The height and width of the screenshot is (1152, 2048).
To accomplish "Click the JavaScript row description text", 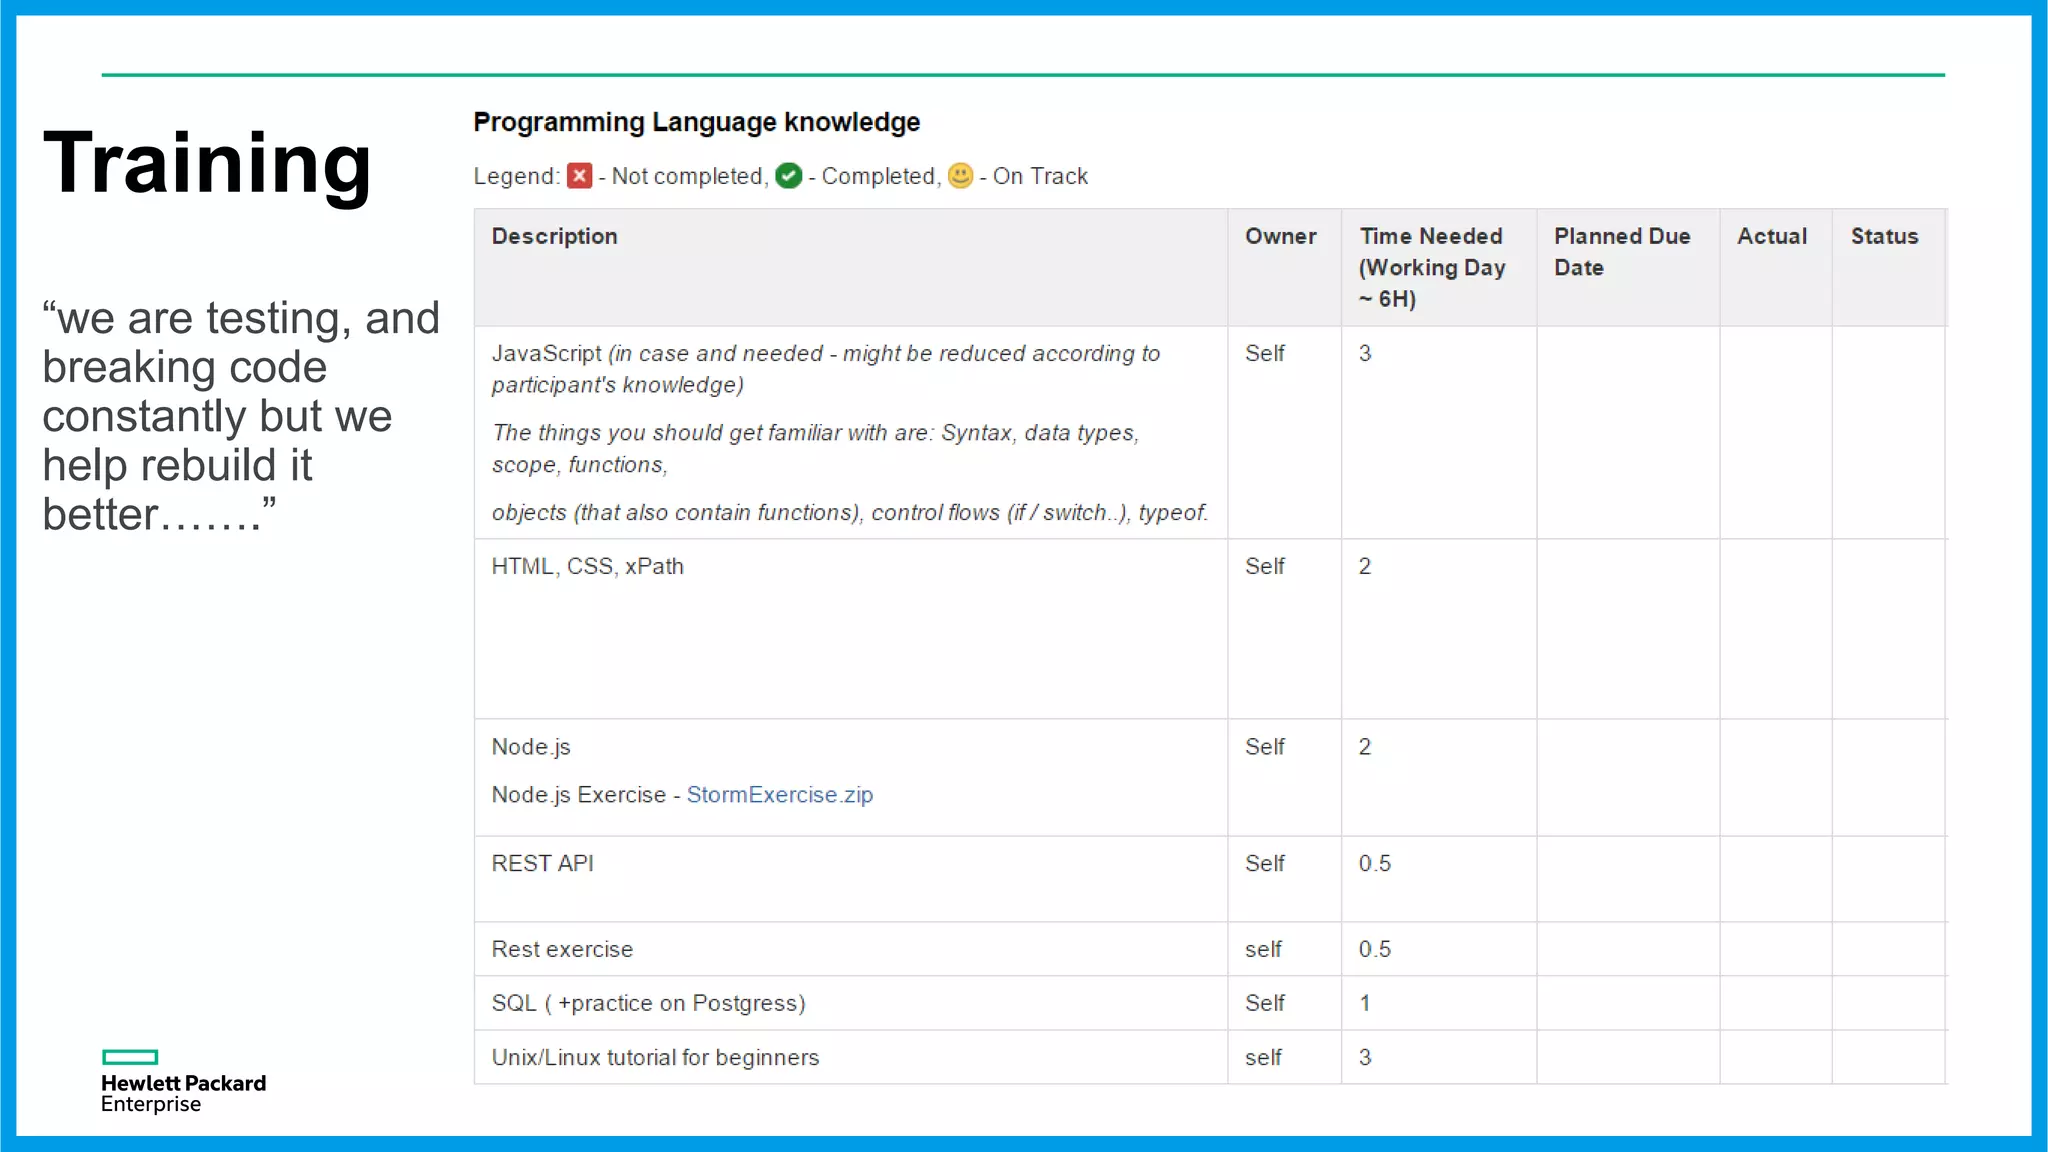I will (x=825, y=354).
